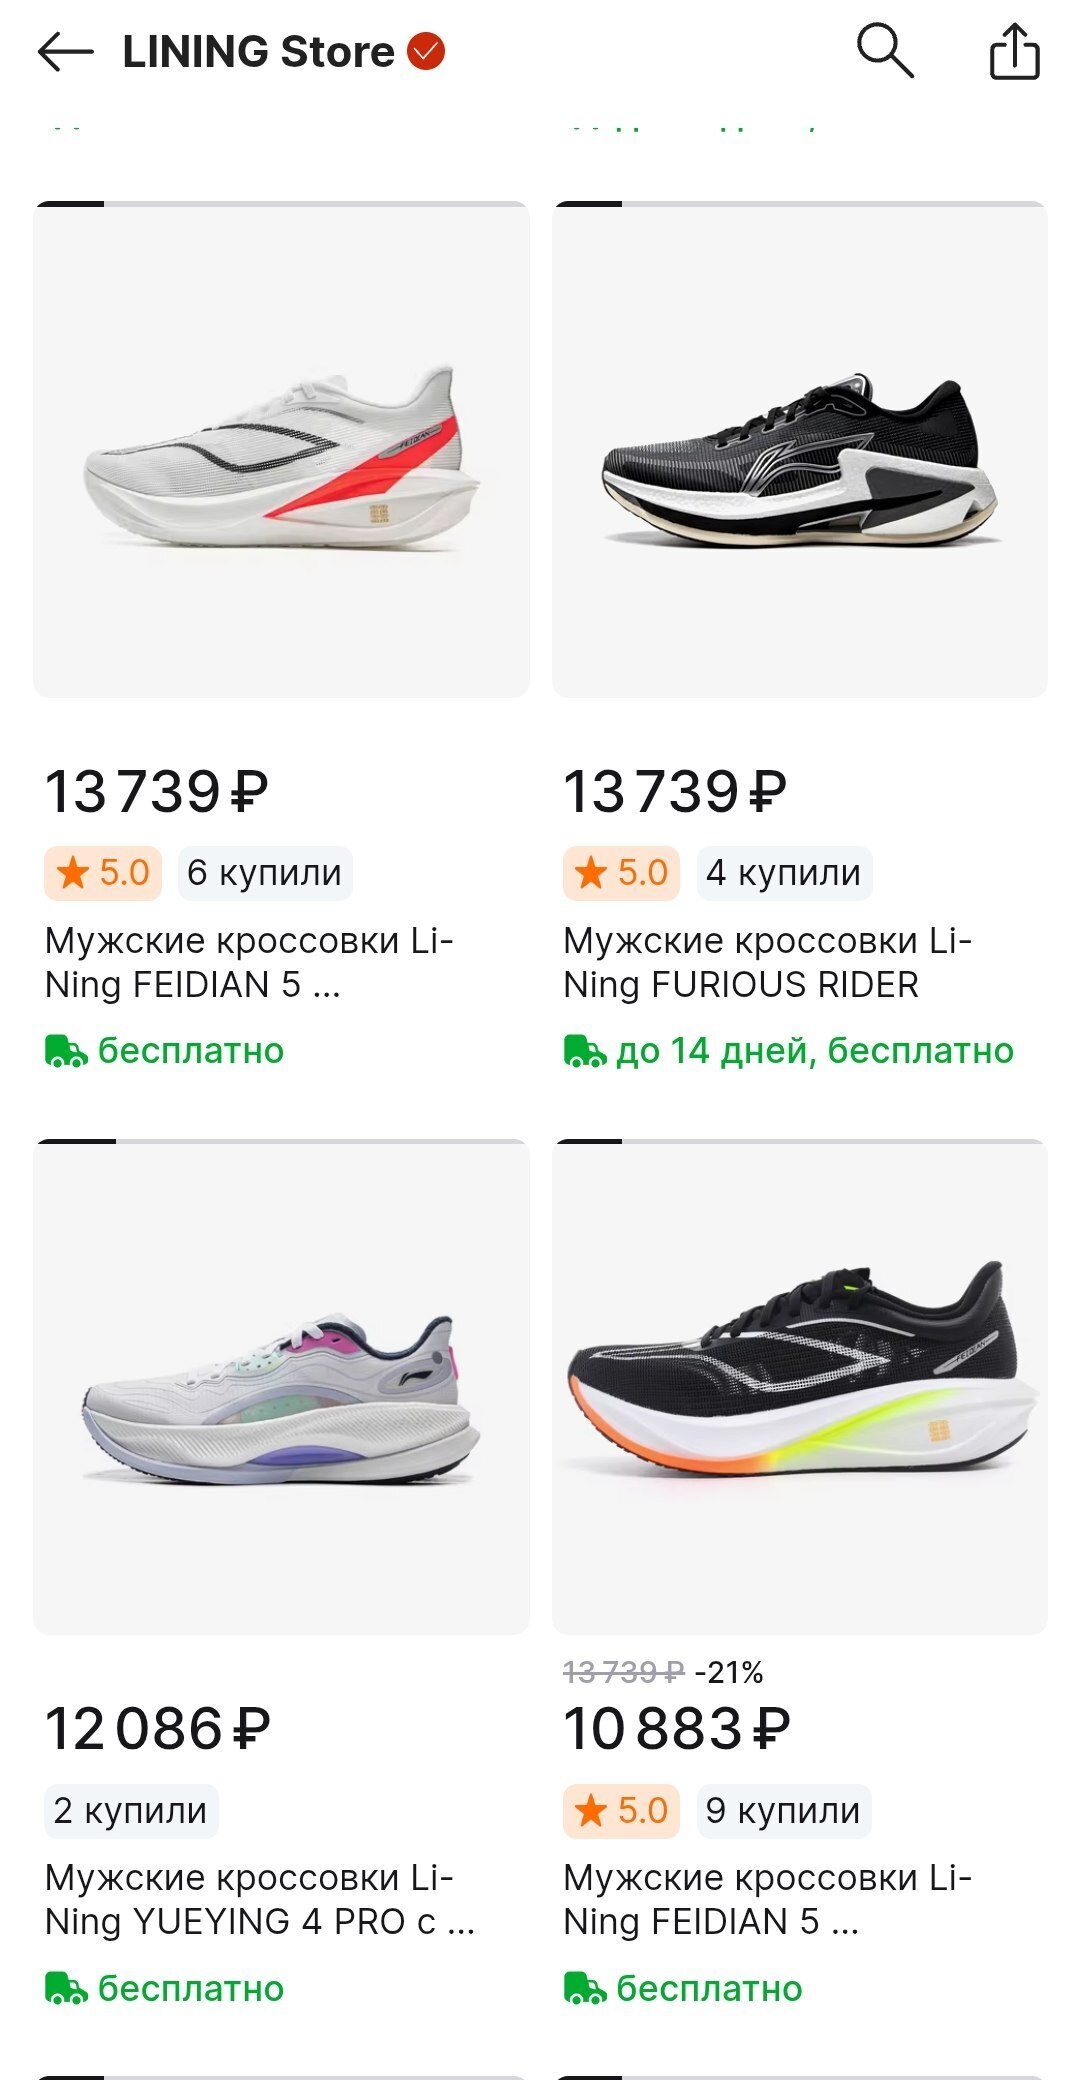This screenshot has height=2080, width=1077.
Task: Tap the discounted 10 883 ₽ price
Action: coord(676,1729)
